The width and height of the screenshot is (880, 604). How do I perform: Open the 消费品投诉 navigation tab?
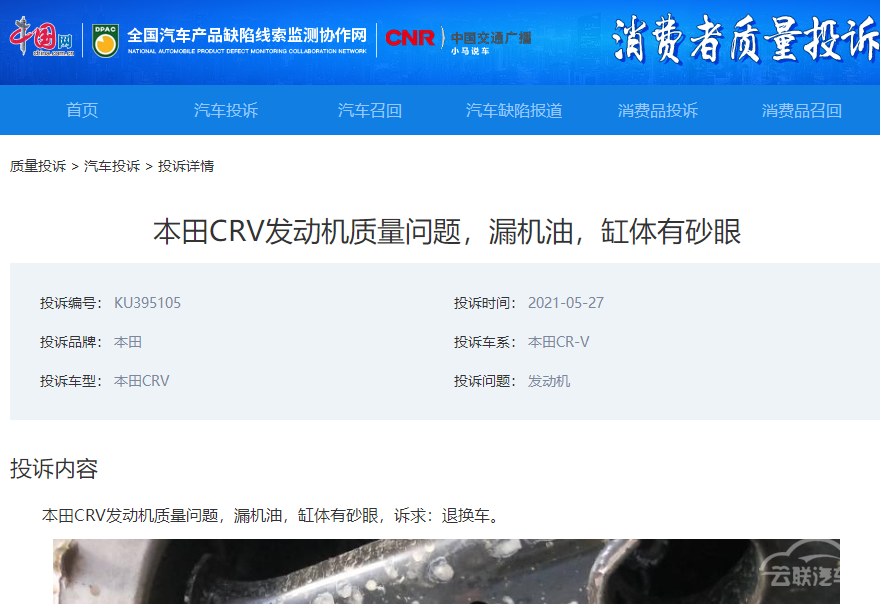658,110
